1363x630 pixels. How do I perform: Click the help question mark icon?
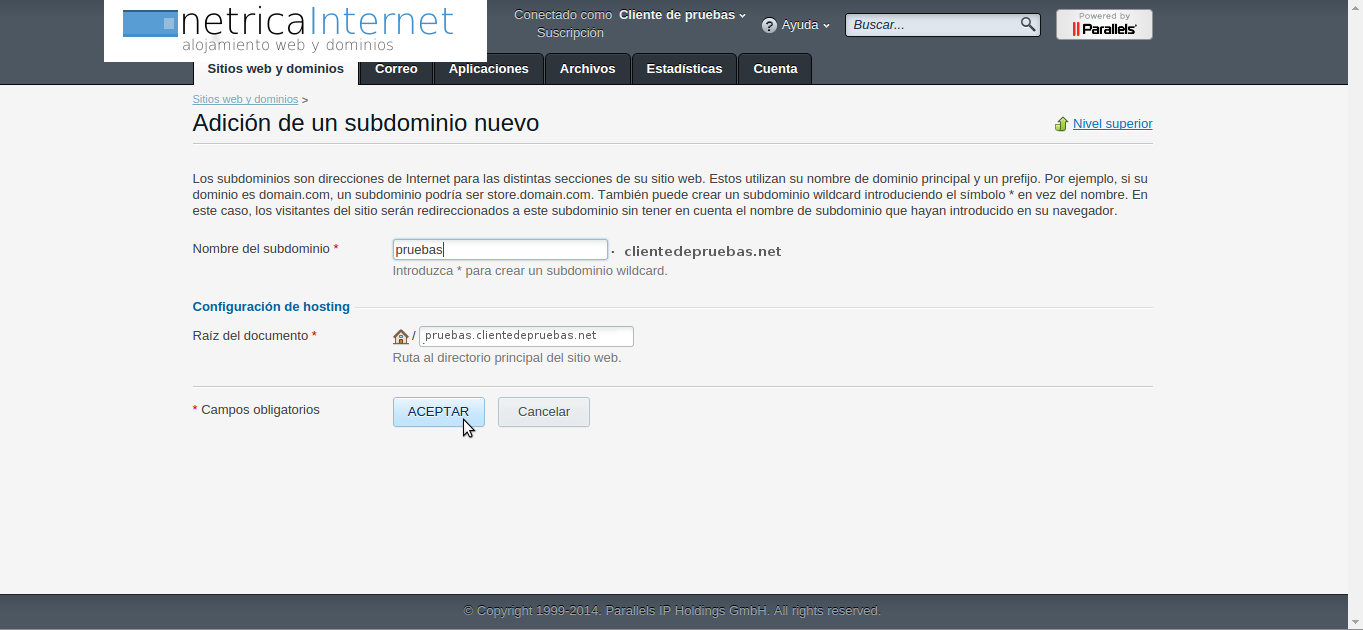pos(769,25)
